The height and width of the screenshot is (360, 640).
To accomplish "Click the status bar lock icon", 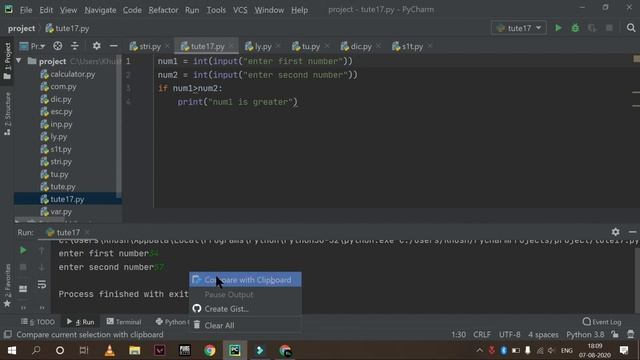I will (x=615, y=335).
